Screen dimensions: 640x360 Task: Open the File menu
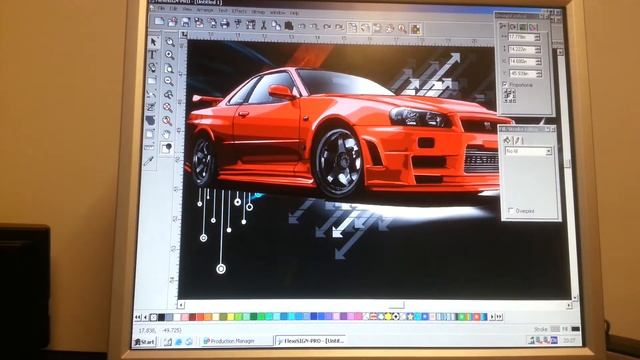[161, 8]
